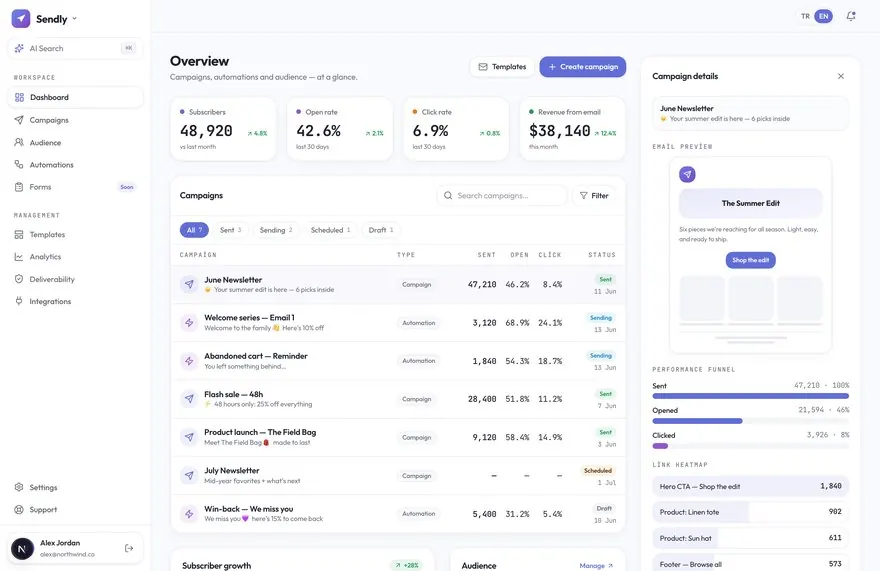The height and width of the screenshot is (571, 880).
Task: Show Draft campaigns tab
Action: click(x=381, y=230)
